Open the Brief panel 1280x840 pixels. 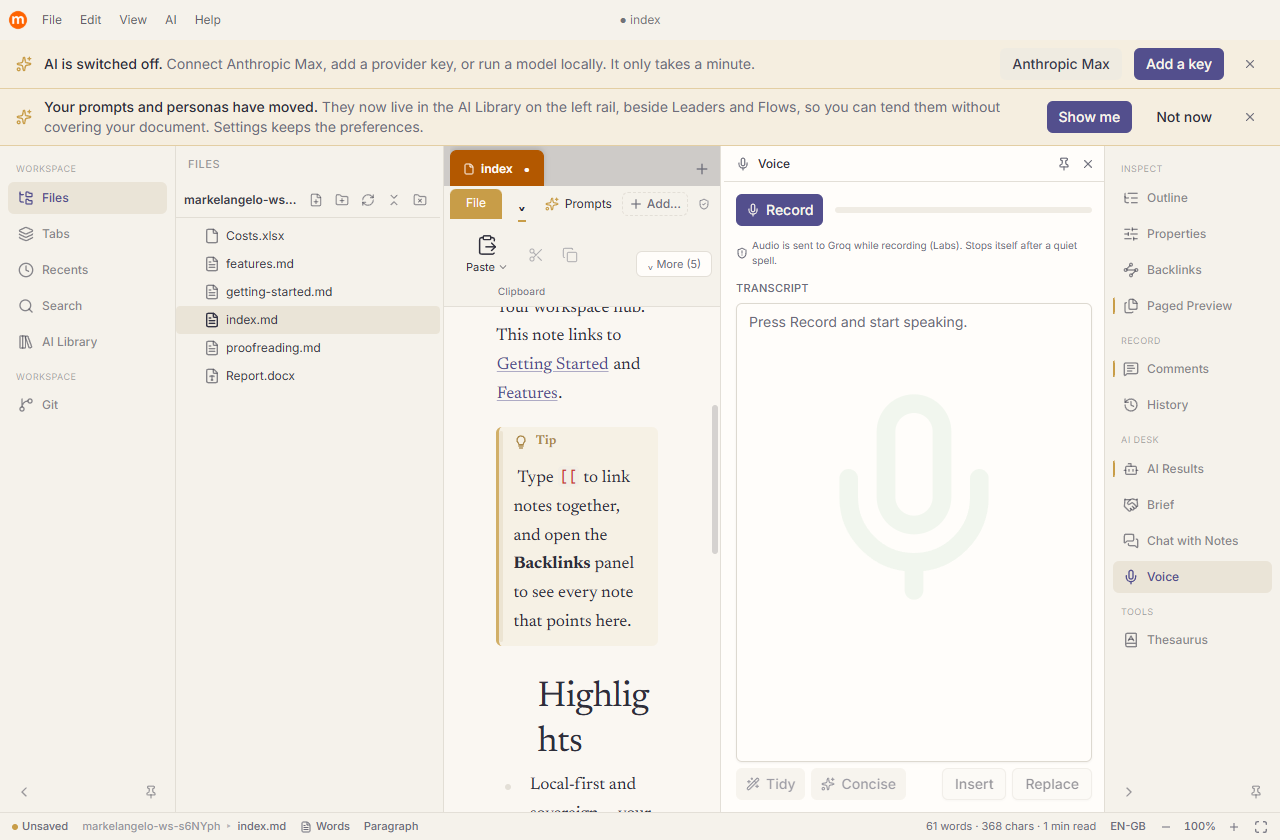coord(1192,505)
